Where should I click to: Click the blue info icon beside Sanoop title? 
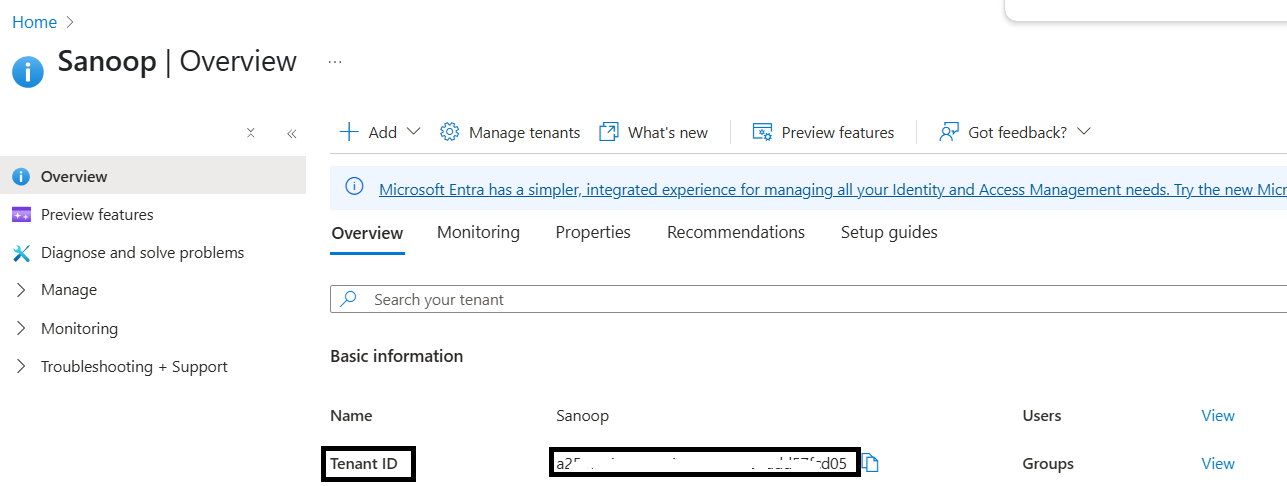28,72
